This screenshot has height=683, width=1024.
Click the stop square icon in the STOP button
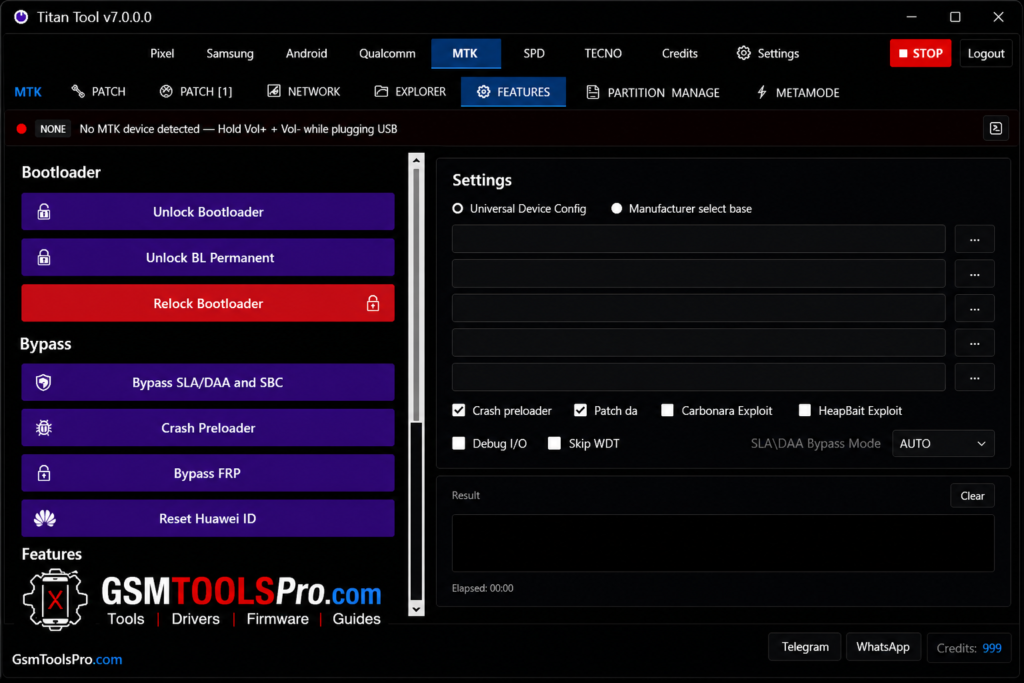coord(903,54)
